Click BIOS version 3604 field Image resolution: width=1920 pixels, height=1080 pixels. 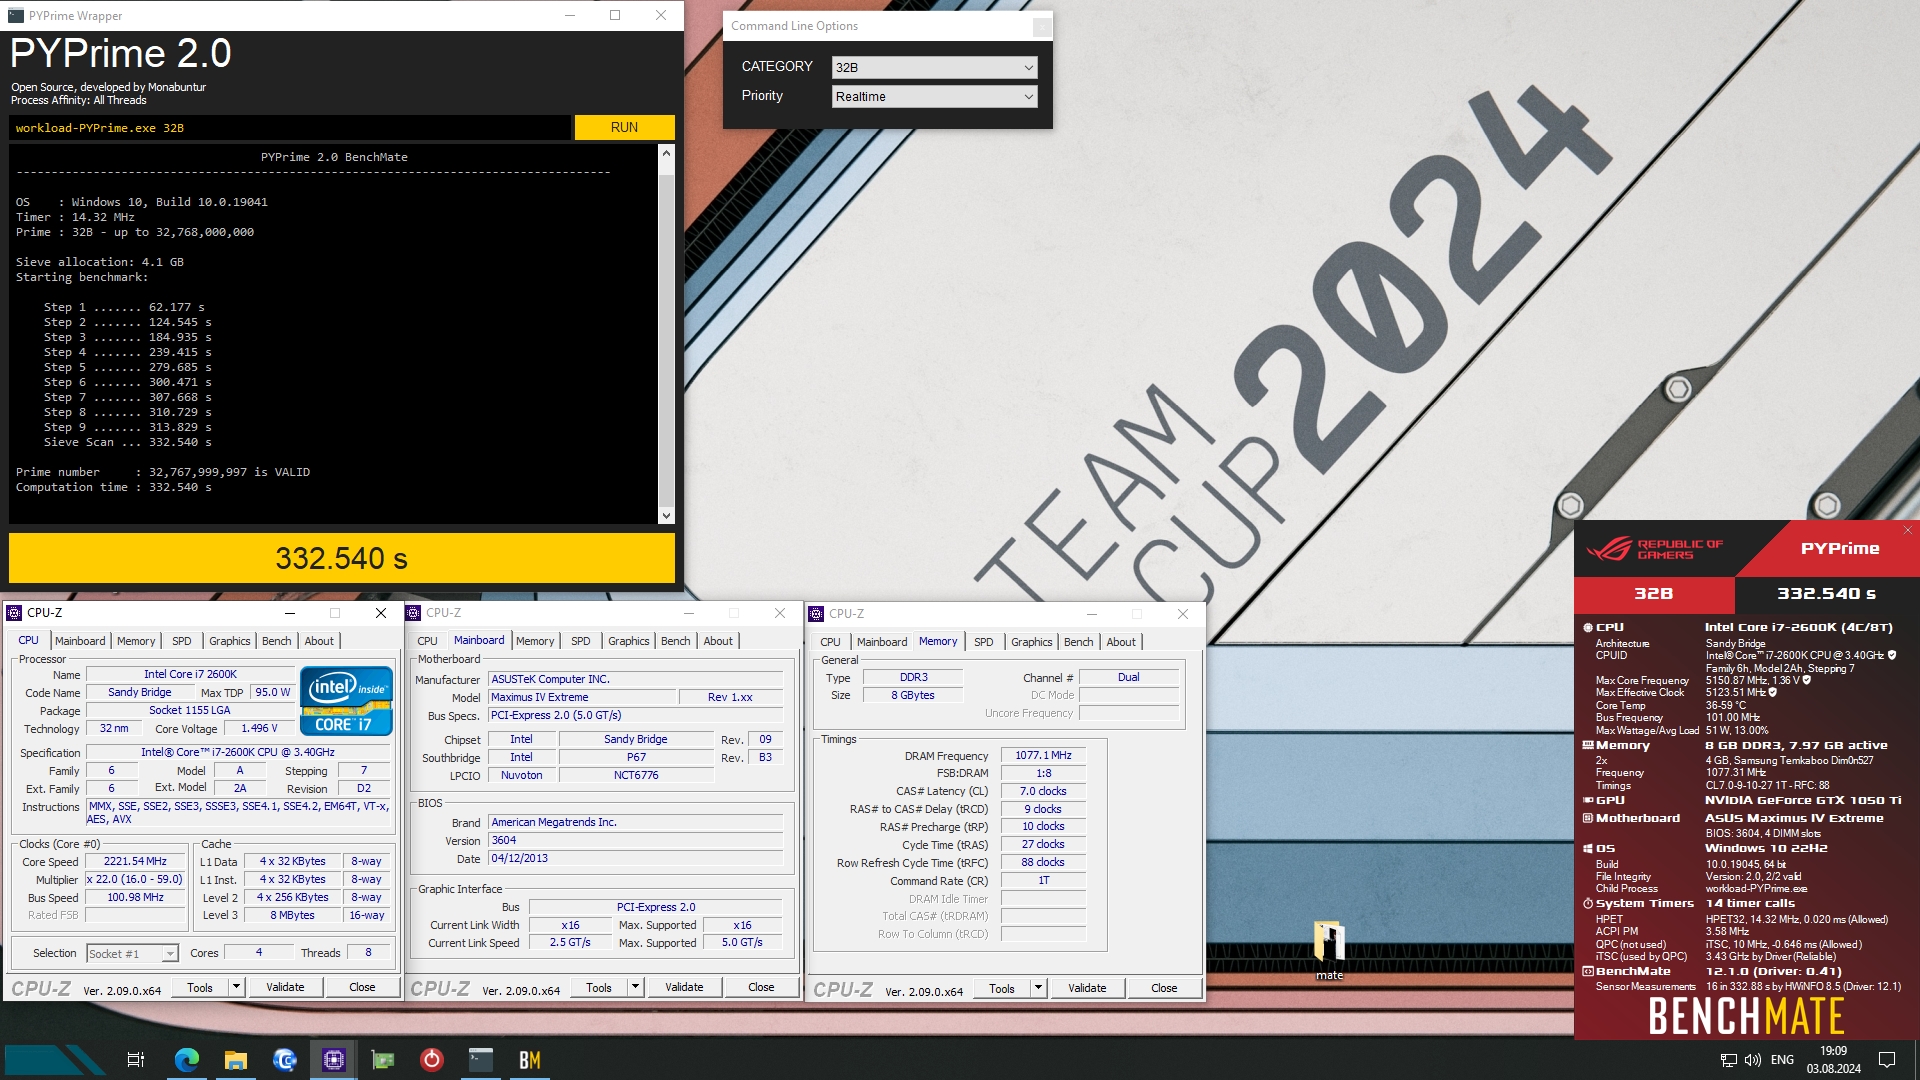point(635,840)
